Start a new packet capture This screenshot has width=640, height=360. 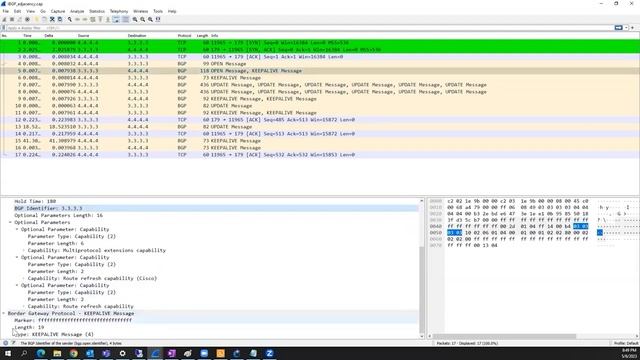coord(4,19)
